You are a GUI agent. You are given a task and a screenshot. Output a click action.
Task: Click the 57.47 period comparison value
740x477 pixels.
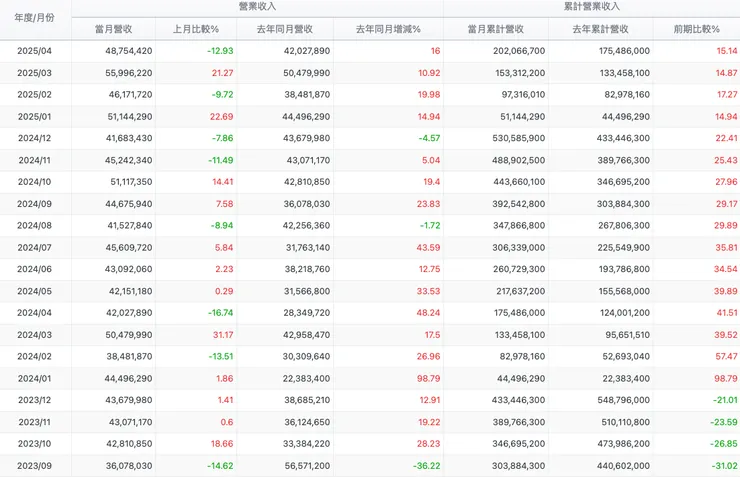coord(726,356)
